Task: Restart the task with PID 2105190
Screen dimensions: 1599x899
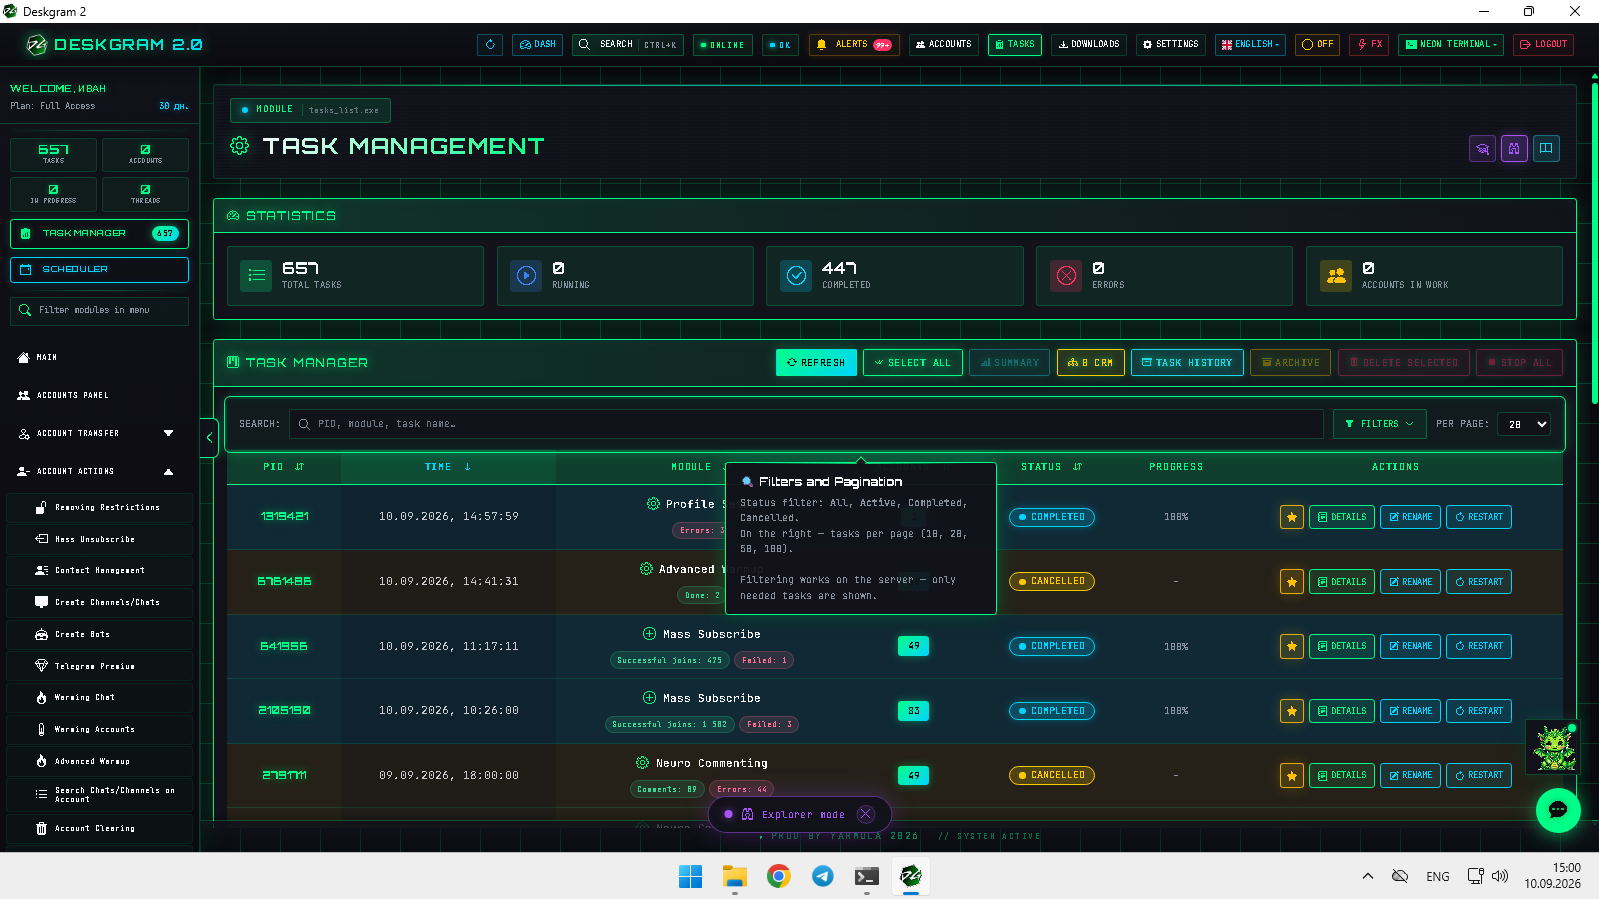Action: [x=1479, y=711]
